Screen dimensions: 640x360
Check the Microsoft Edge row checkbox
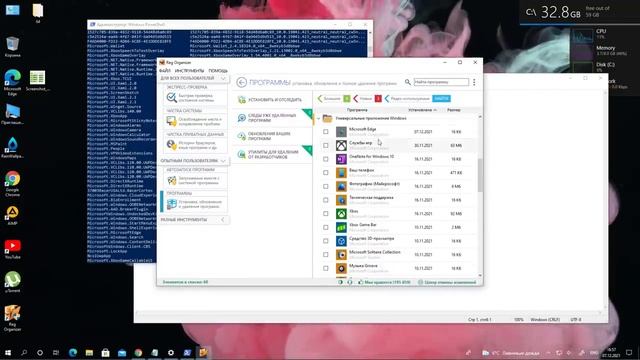pyautogui.click(x=325, y=131)
